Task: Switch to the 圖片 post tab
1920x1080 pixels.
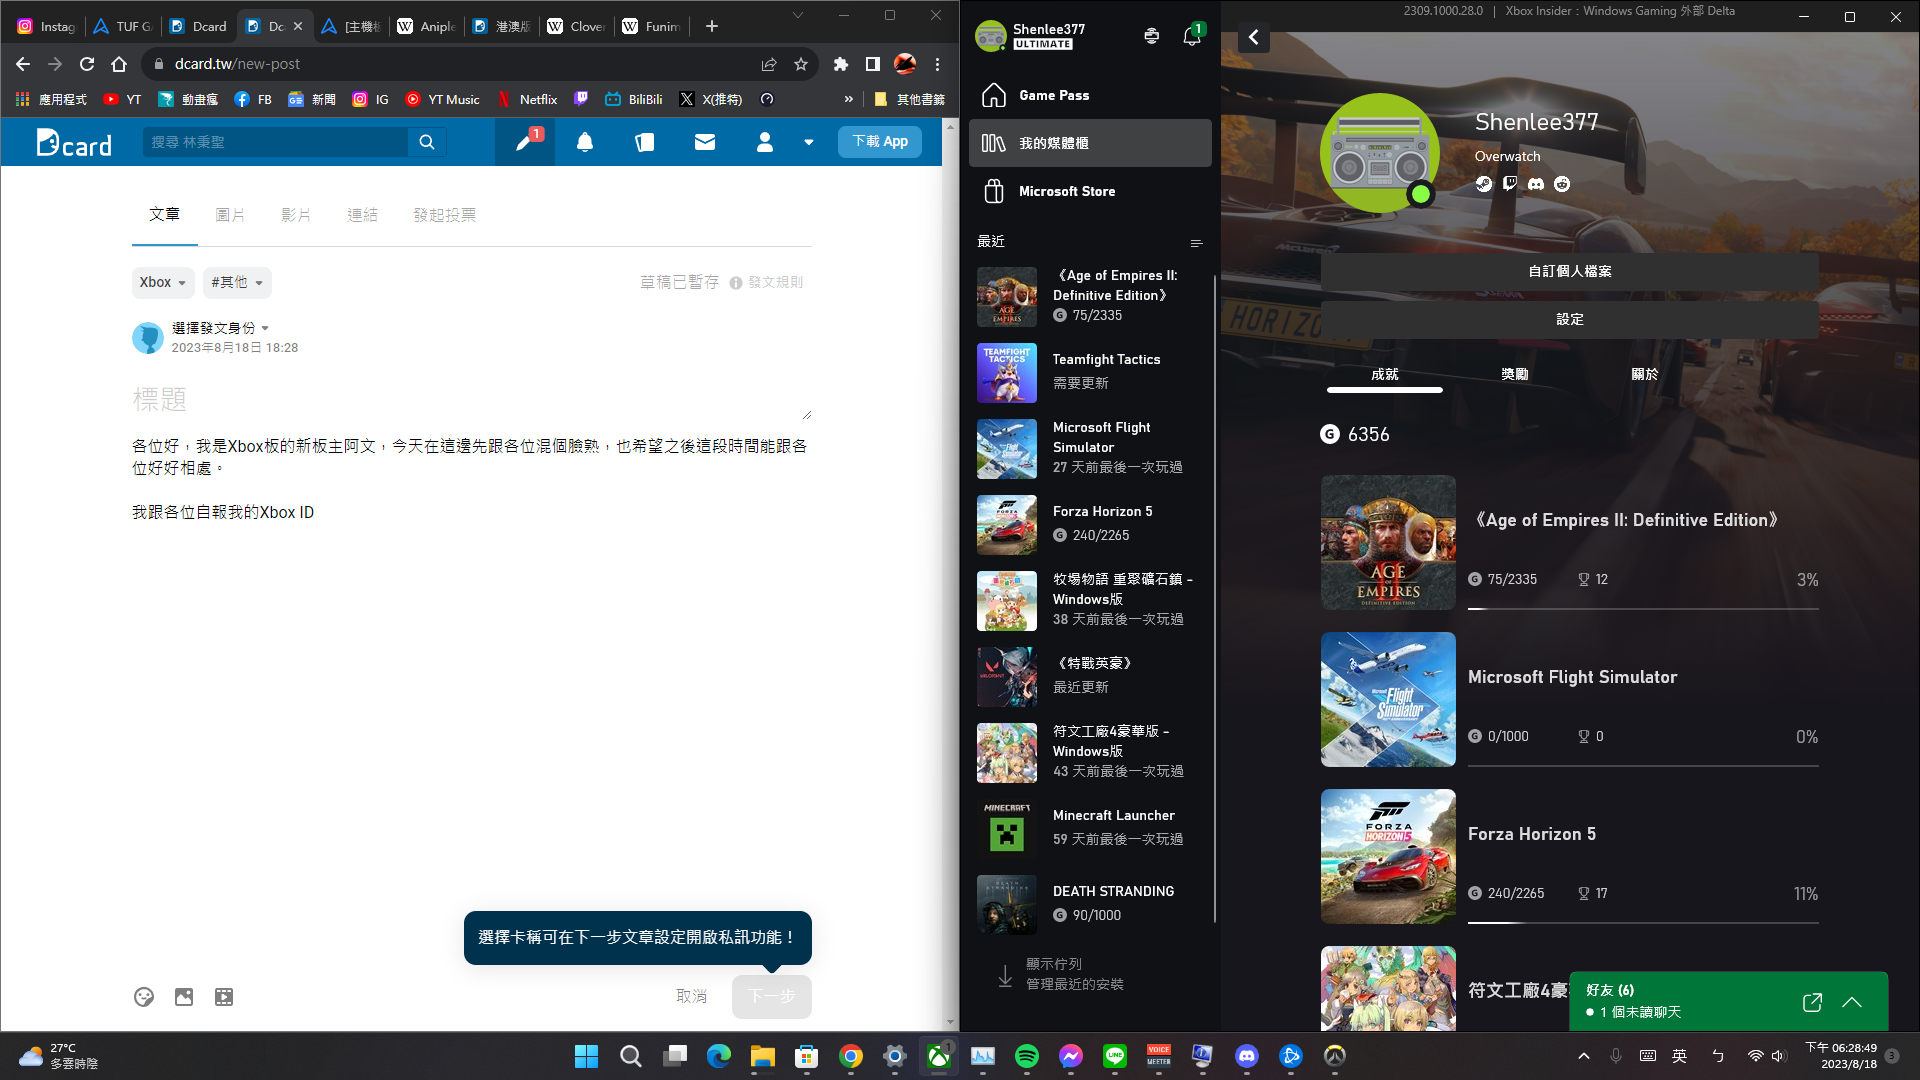Action: (230, 215)
